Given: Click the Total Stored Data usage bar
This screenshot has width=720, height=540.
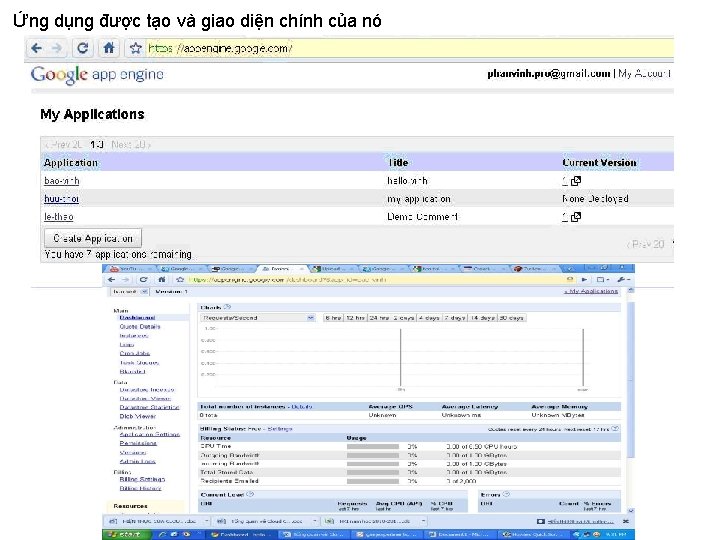Looking at the screenshot, I should click(x=373, y=472).
